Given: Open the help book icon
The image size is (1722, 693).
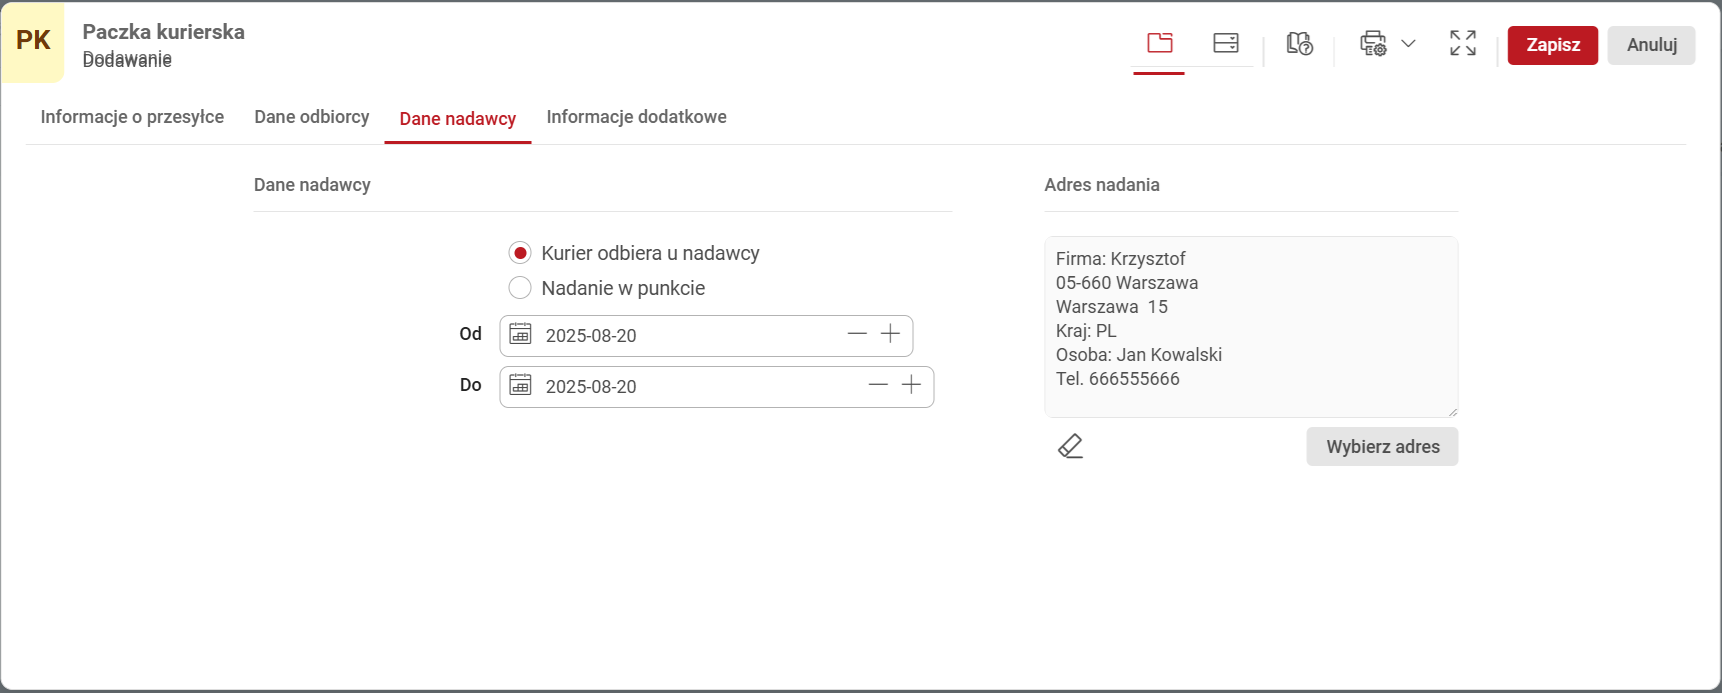Looking at the screenshot, I should (1299, 44).
